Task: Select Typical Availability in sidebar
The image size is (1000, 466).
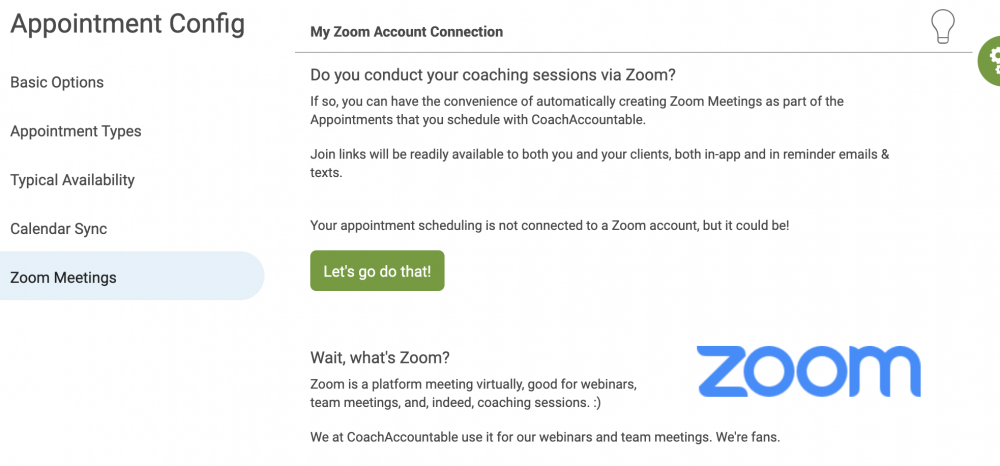Action: [x=73, y=180]
